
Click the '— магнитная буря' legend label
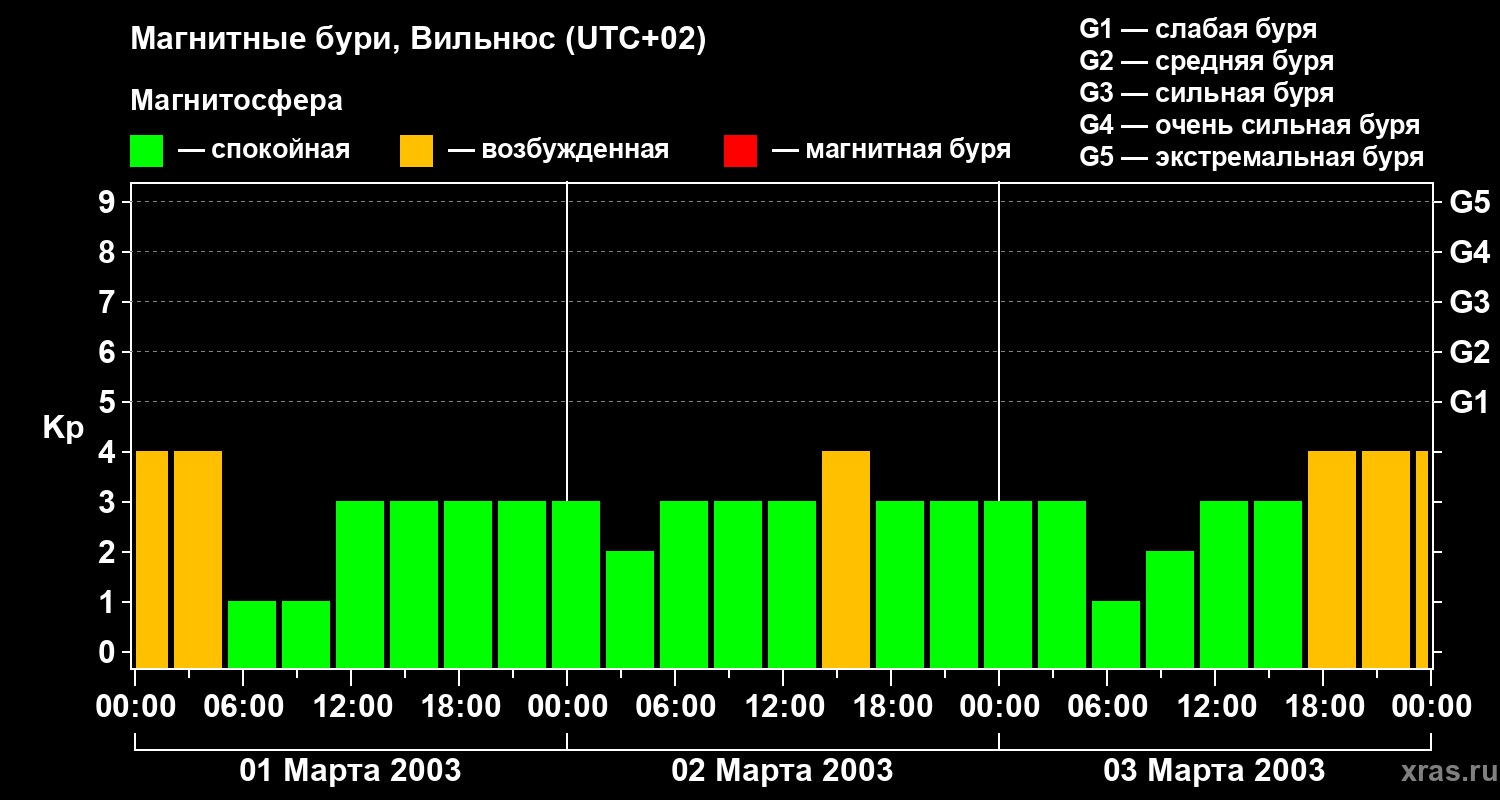892,150
